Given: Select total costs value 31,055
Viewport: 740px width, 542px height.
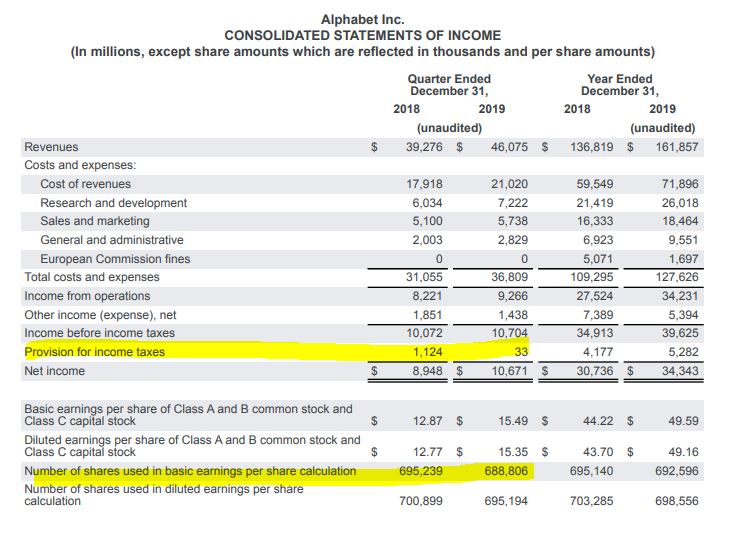Looking at the screenshot, I should (424, 277).
